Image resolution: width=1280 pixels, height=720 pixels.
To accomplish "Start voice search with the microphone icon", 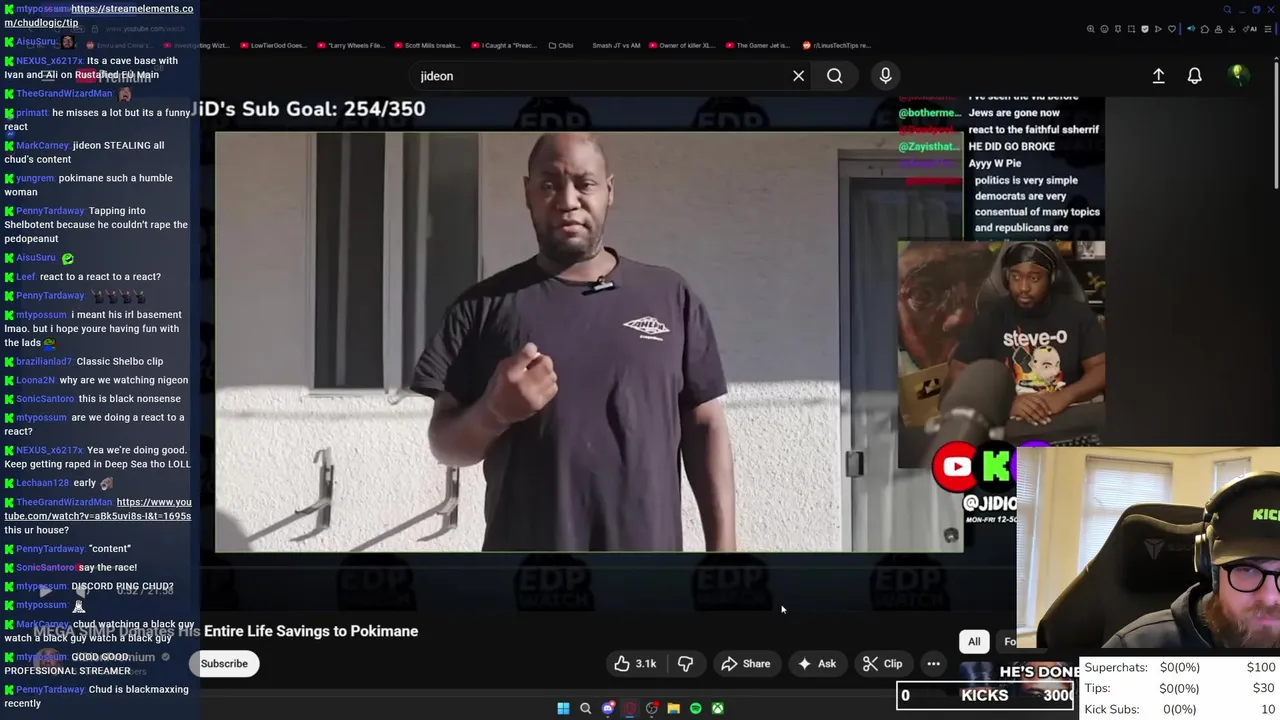I will tap(885, 76).
